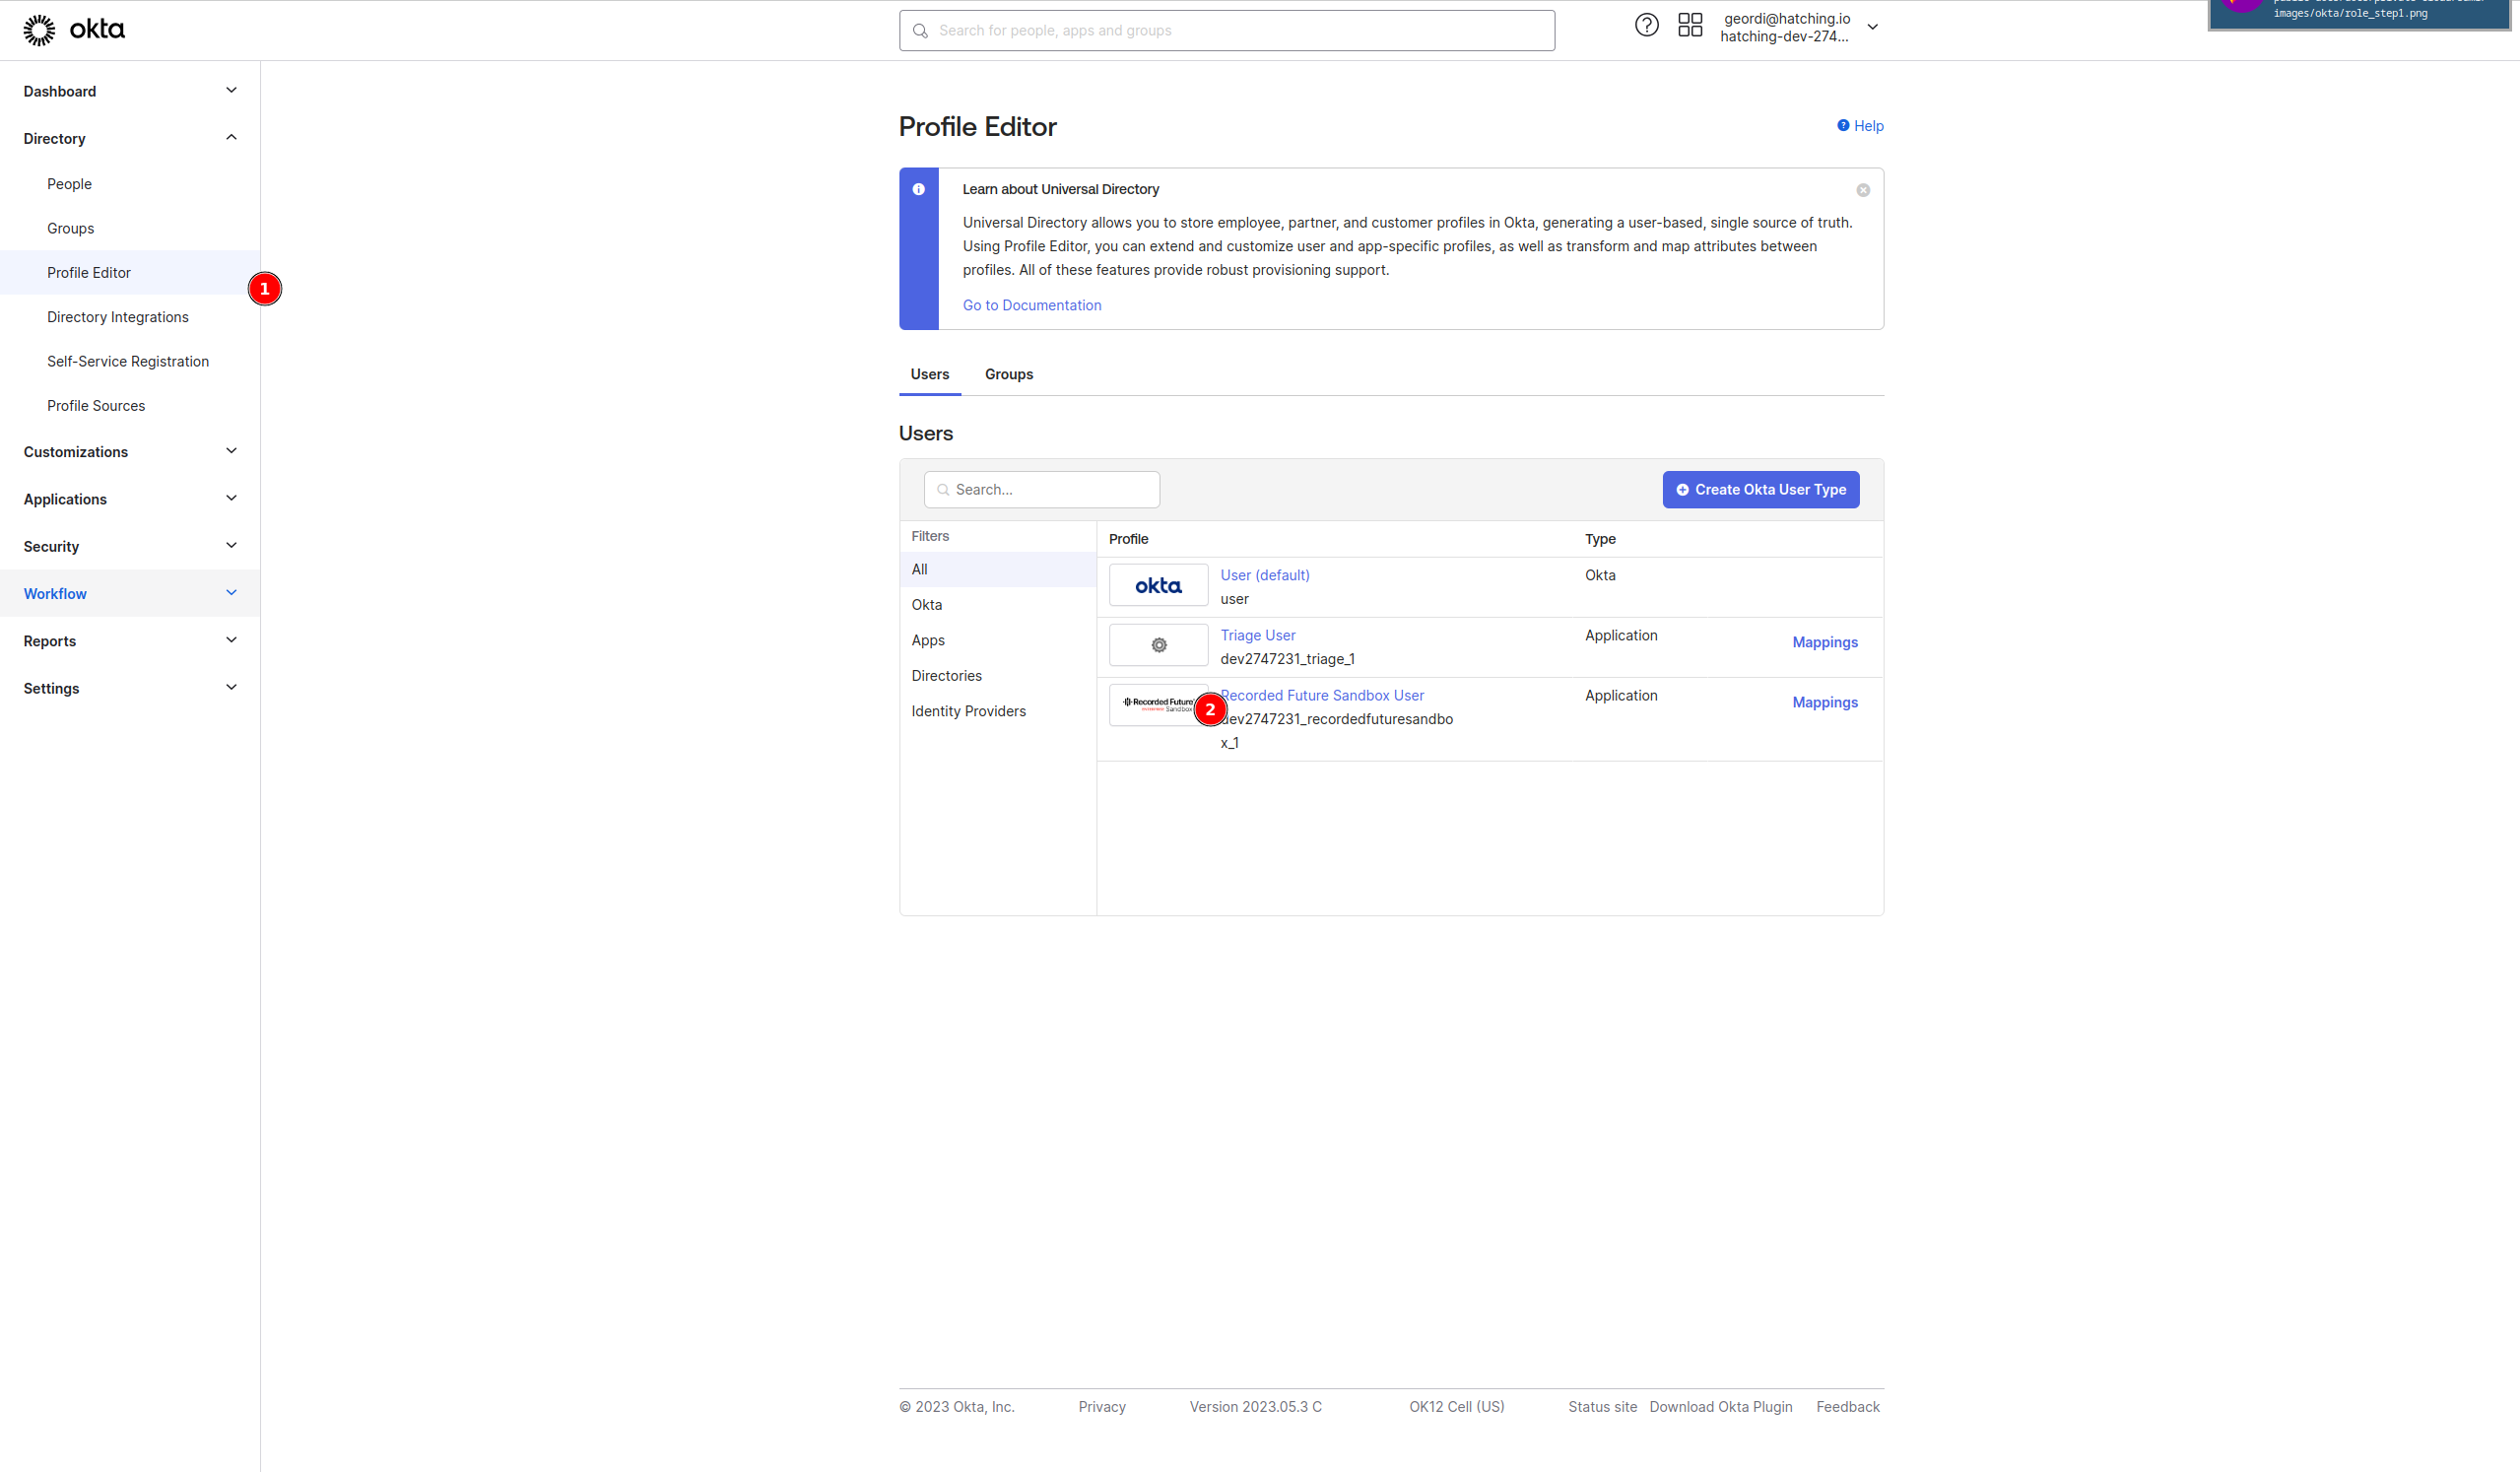The width and height of the screenshot is (2520, 1472).
Task: Dismiss the Universal Directory info banner
Action: [x=1863, y=190]
